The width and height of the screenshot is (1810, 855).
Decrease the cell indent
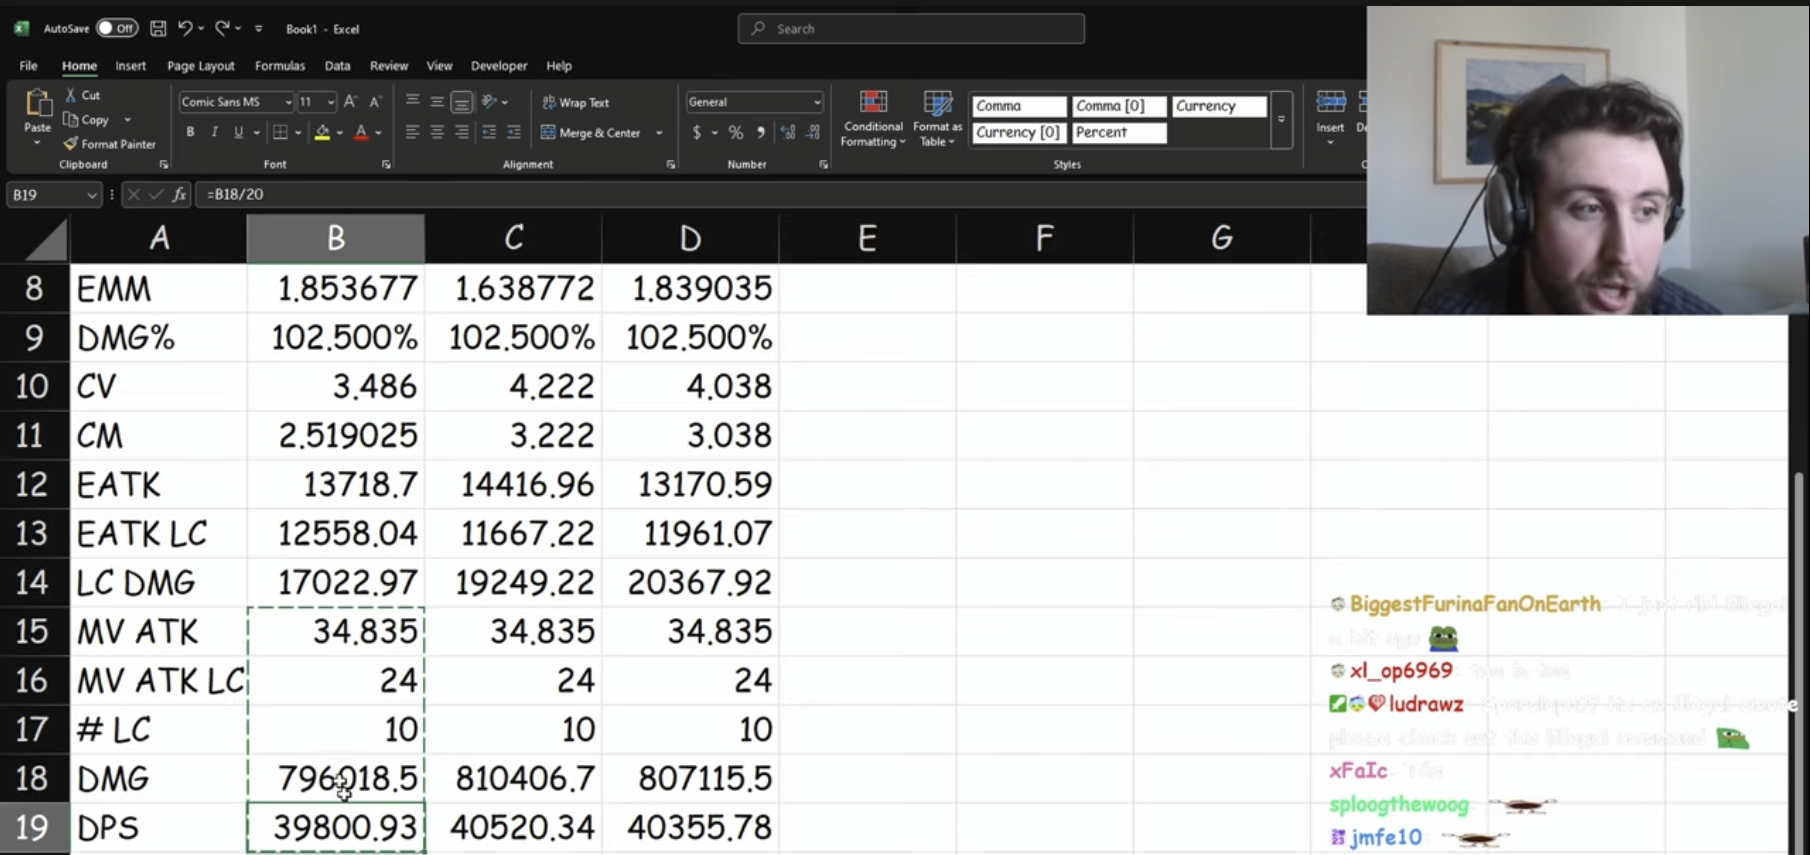(x=489, y=132)
